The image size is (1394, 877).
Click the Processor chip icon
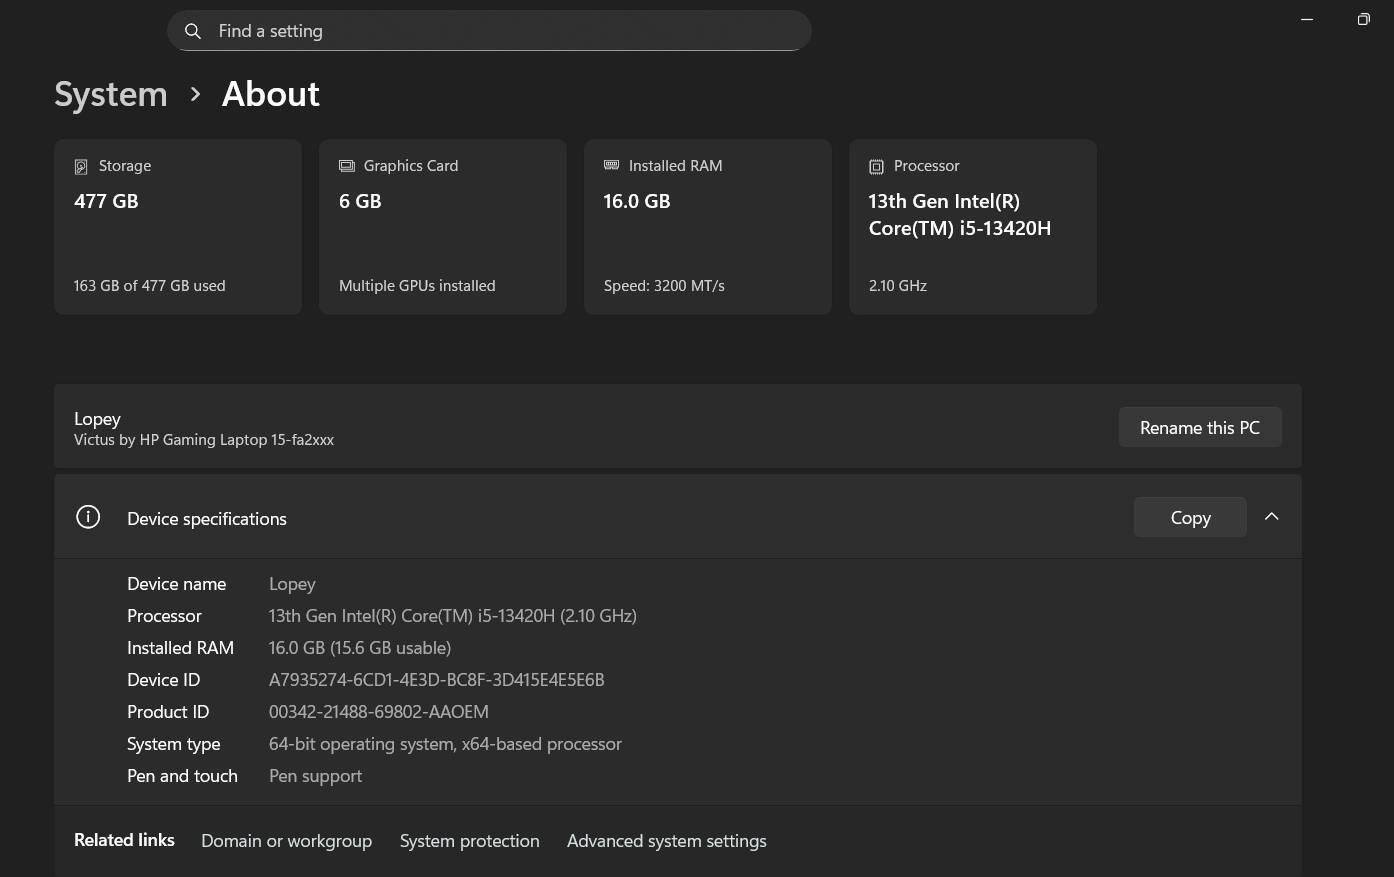pos(876,167)
